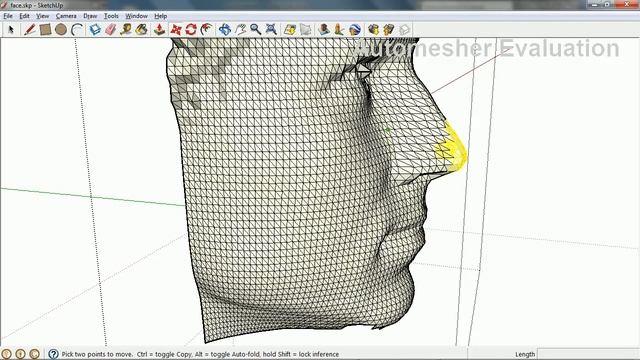This screenshot has height=360, width=640.
Task: Click the Add New Building icon
Action: tap(324, 29)
